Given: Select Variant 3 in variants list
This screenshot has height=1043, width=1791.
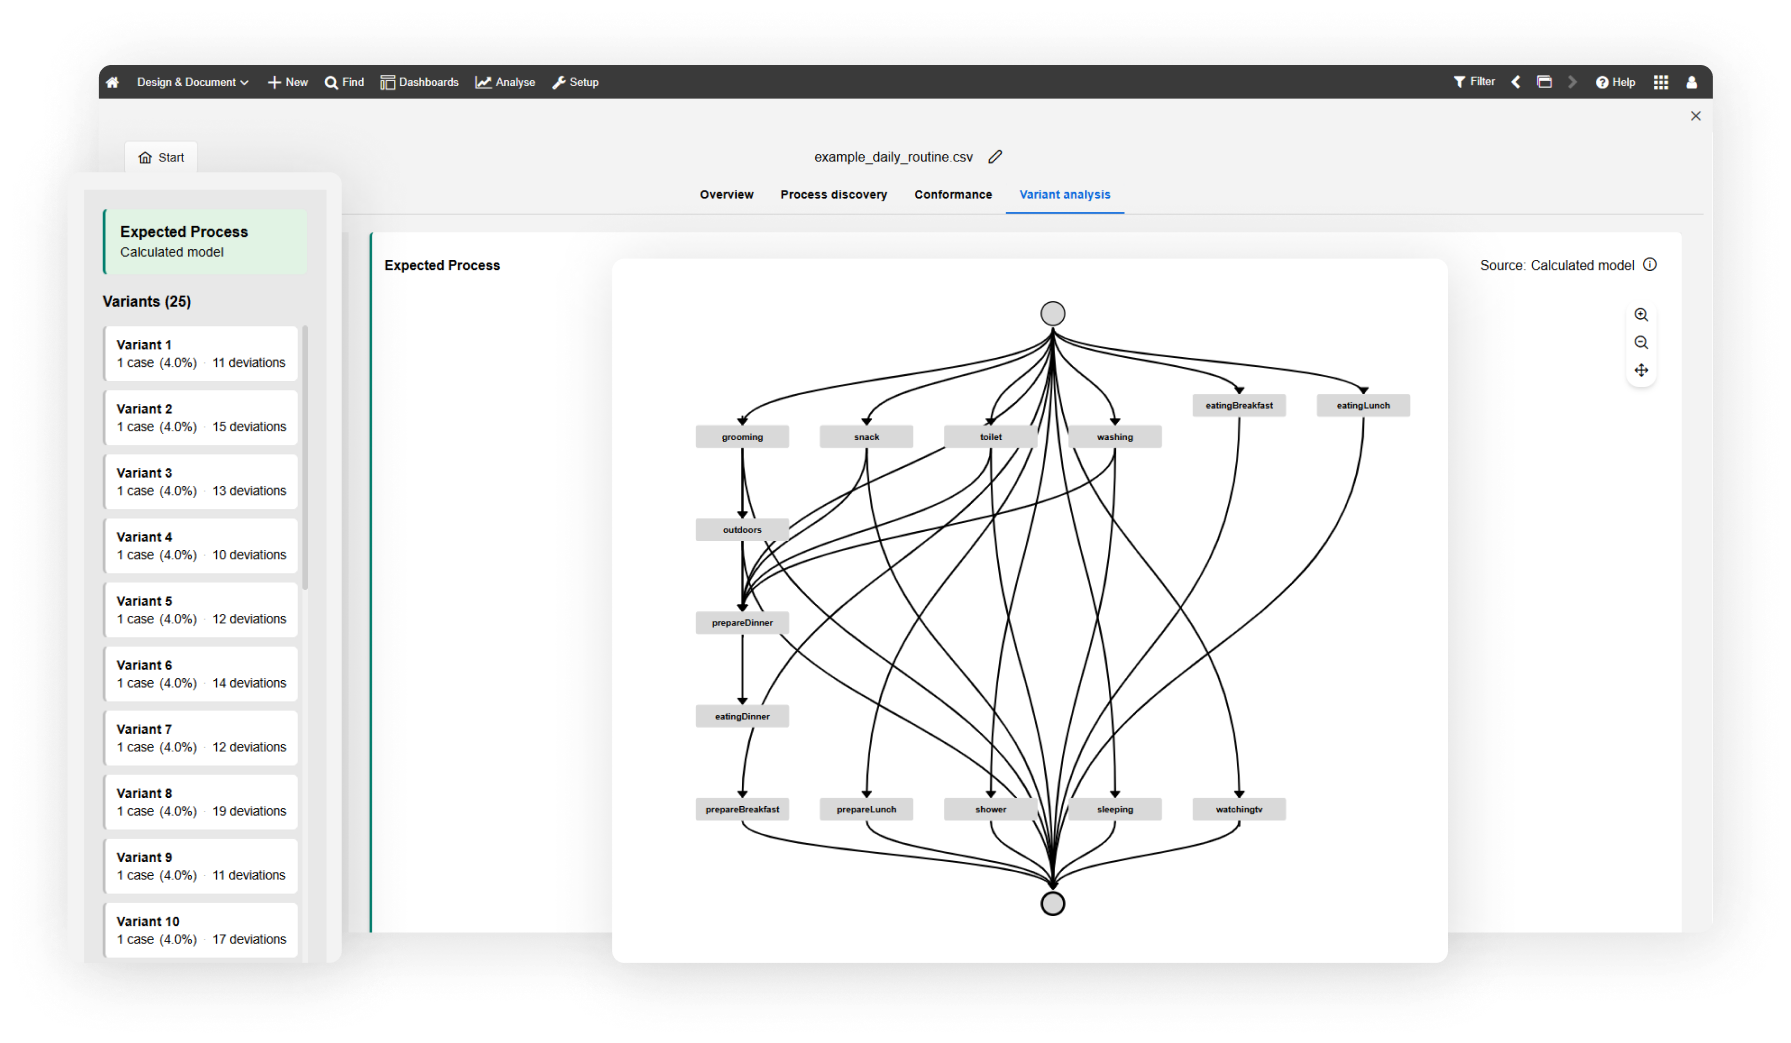Looking at the screenshot, I should 201,482.
